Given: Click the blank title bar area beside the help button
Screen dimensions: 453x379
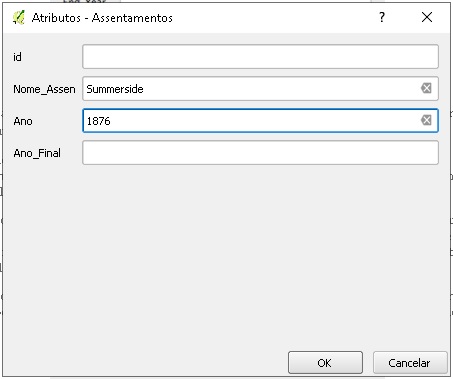Looking at the screenshot, I should click(273, 17).
